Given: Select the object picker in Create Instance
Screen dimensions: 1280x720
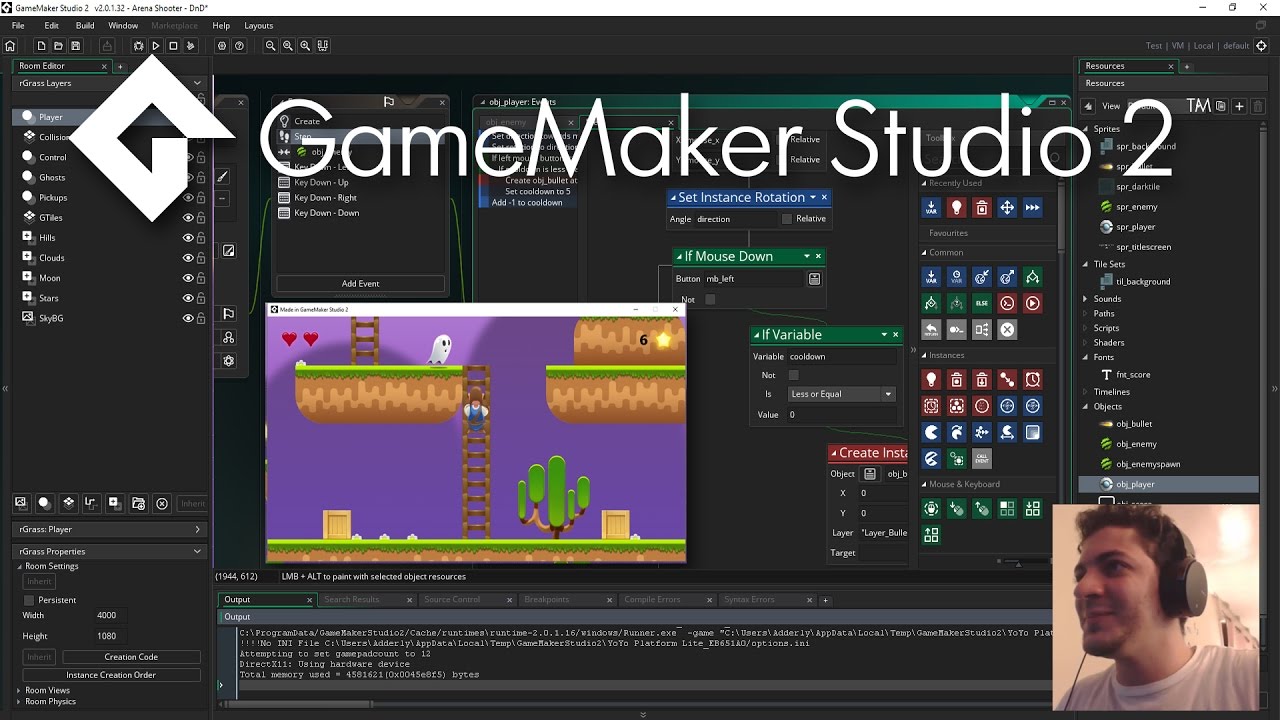Looking at the screenshot, I should [870, 474].
